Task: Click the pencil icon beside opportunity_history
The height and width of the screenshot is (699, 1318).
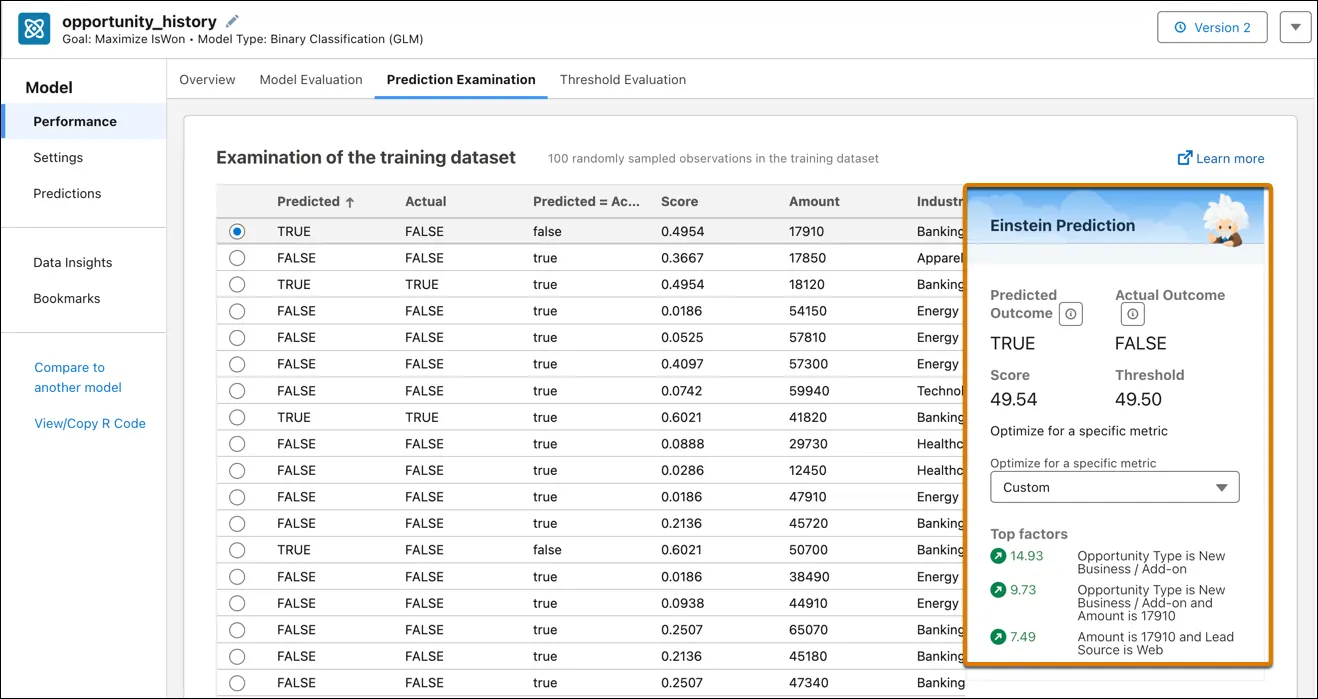Action: [233, 20]
